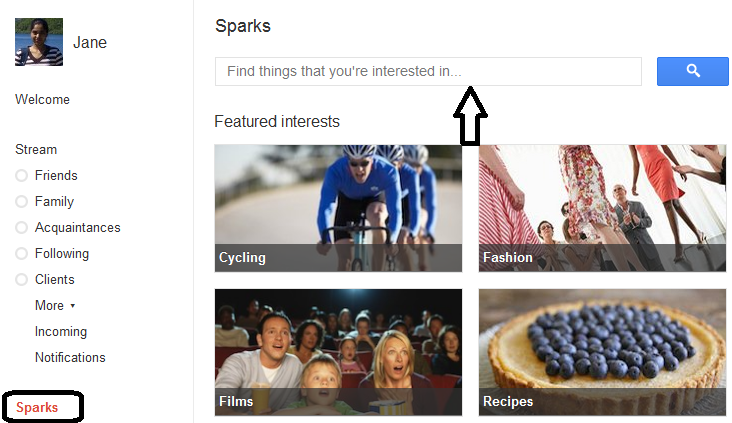
Task: Select the Clients circle radio button
Action: point(21,280)
